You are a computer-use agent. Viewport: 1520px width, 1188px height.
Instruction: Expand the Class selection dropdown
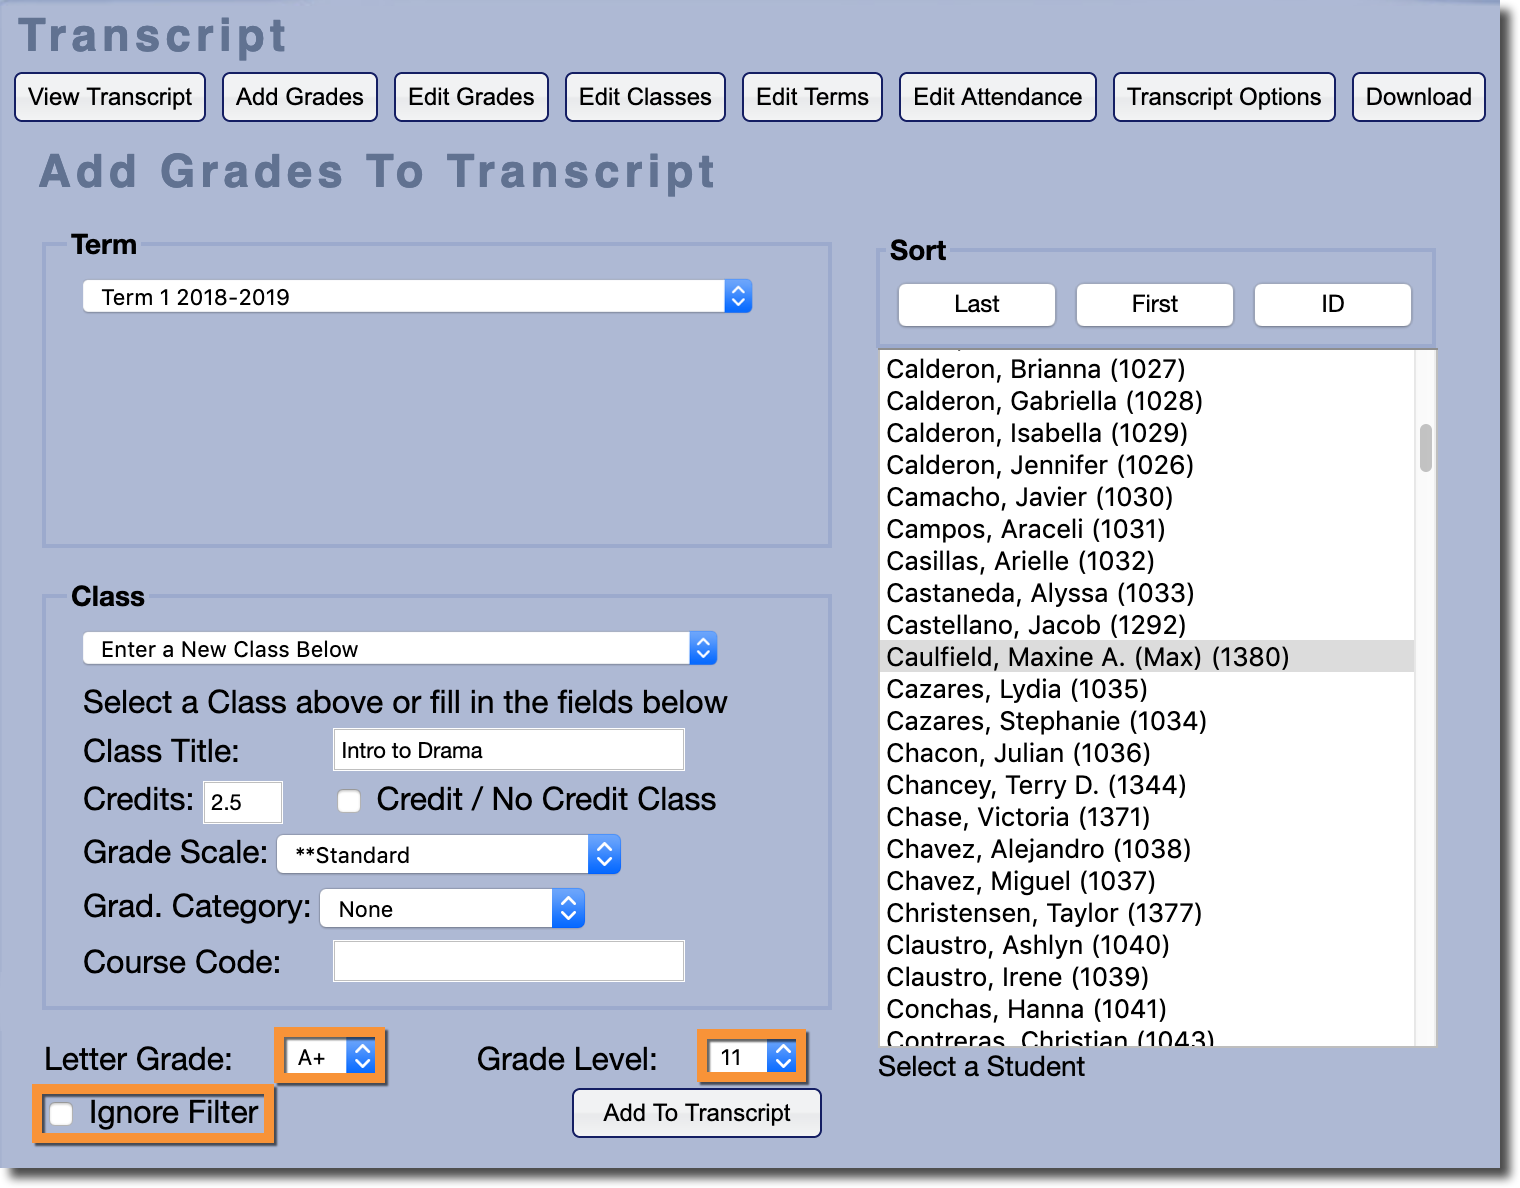pos(400,649)
